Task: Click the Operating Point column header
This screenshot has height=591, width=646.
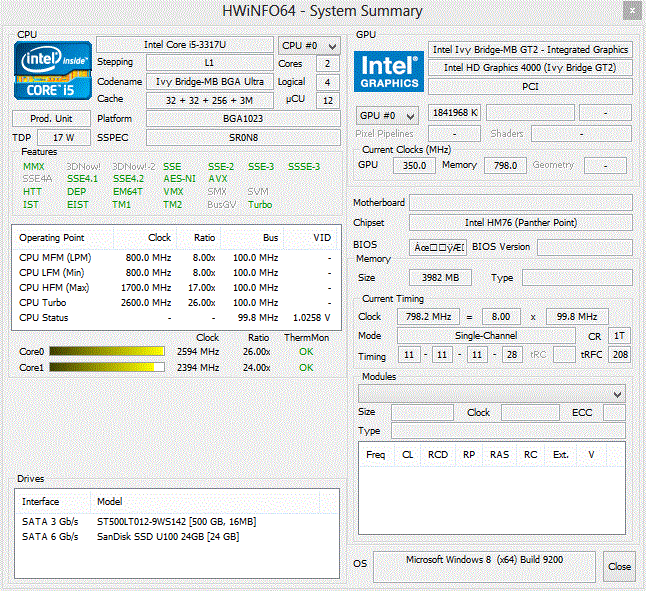Action: [x=63, y=238]
